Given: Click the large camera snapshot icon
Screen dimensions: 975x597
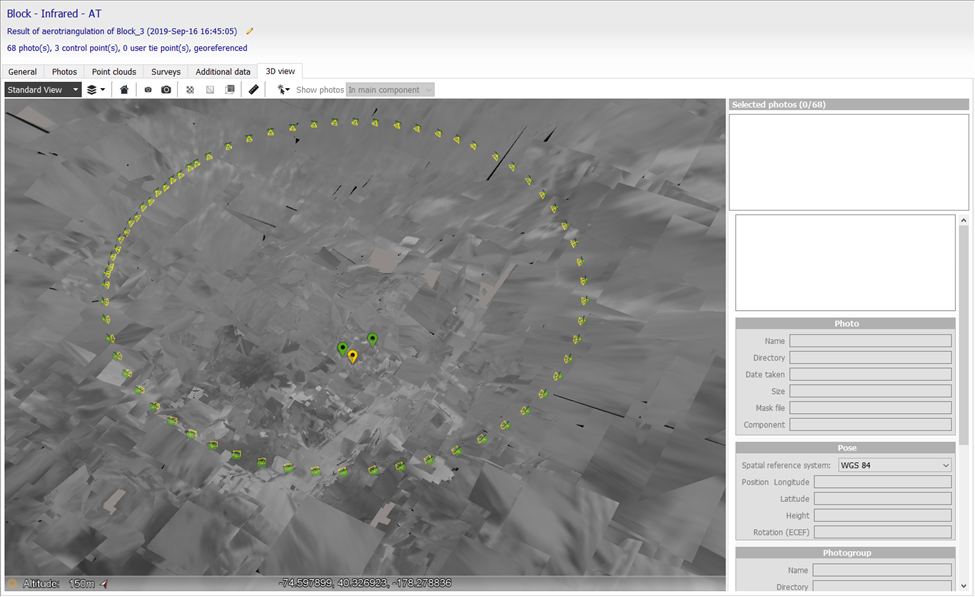Looking at the screenshot, I should pos(166,90).
